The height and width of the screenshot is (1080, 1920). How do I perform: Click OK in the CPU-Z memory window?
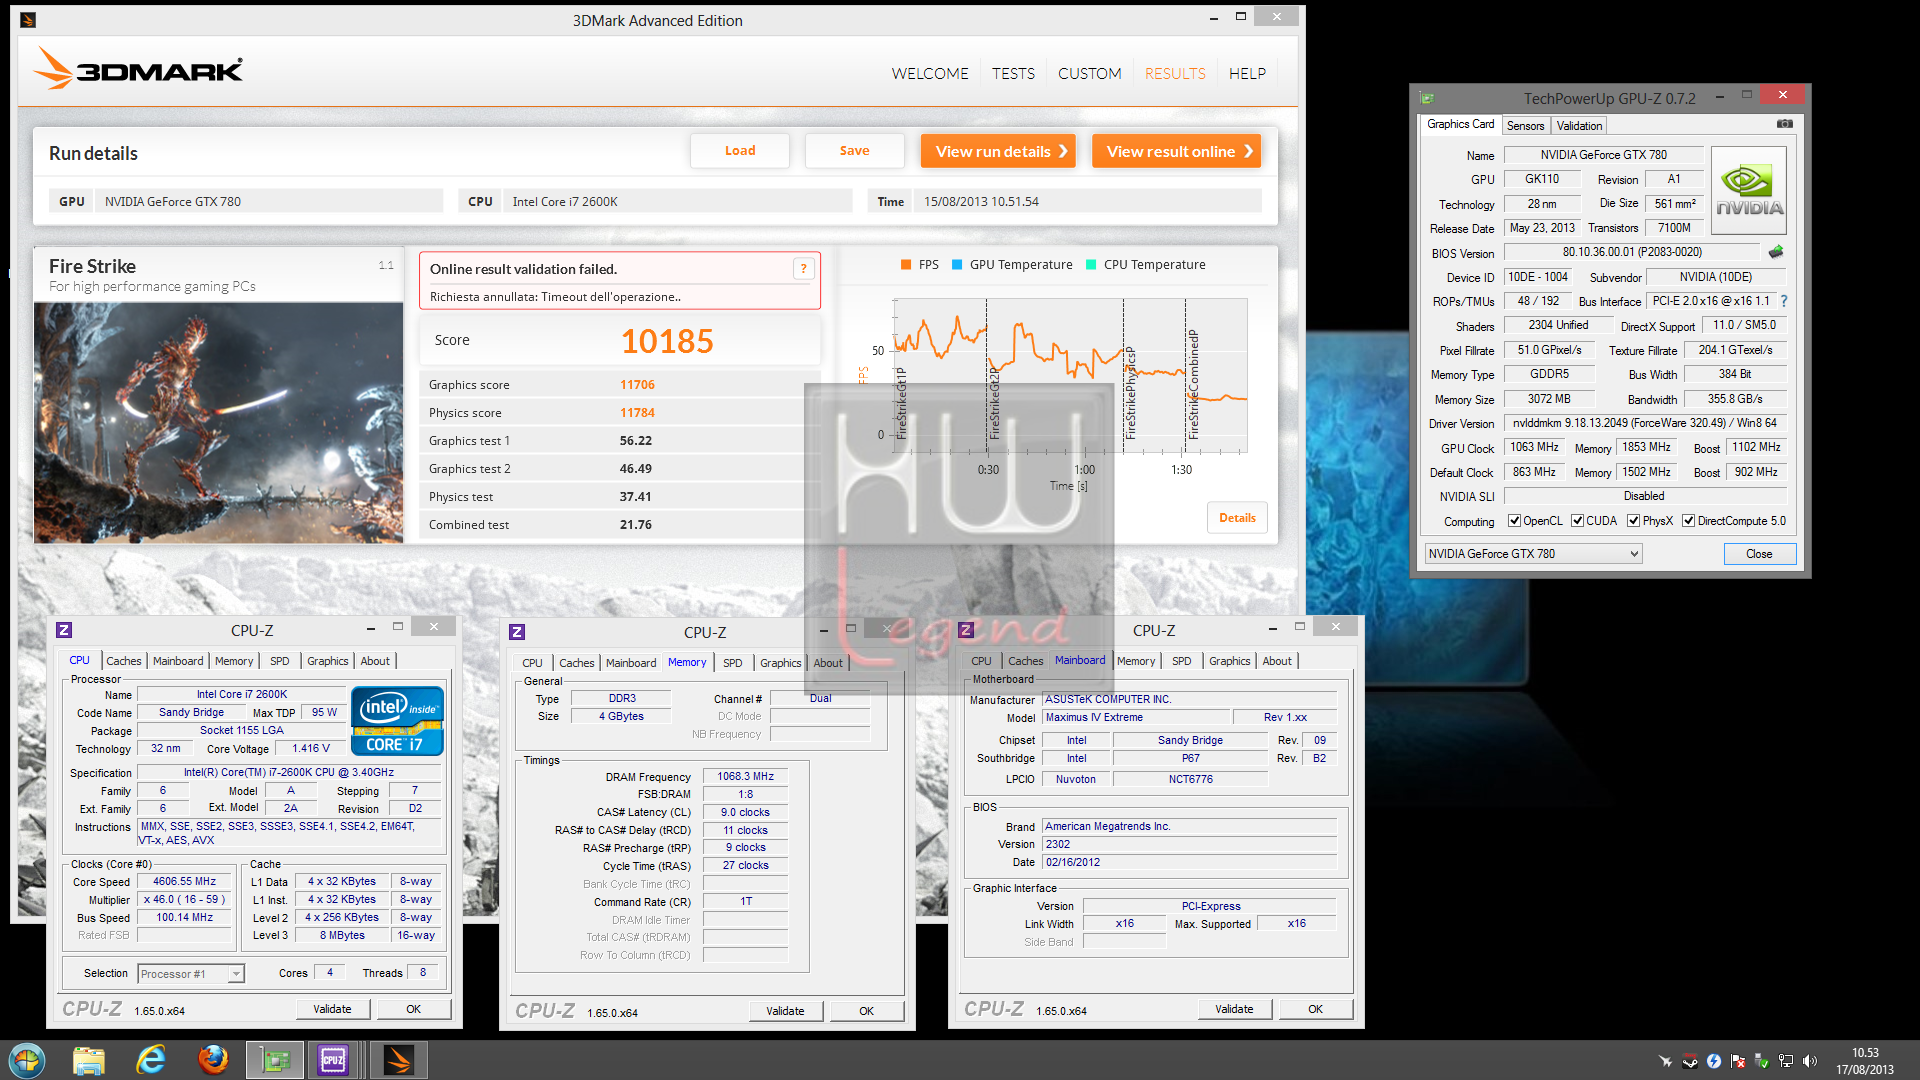[866, 1012]
